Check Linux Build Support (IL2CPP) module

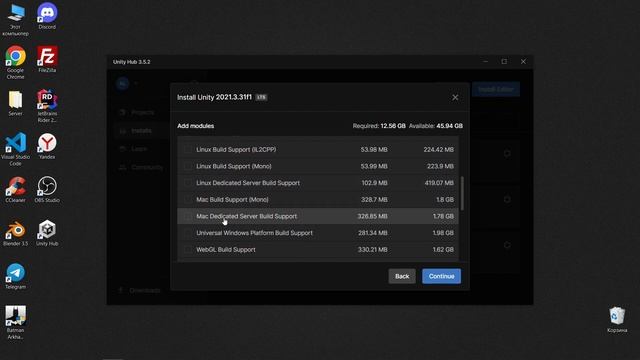click(x=188, y=149)
